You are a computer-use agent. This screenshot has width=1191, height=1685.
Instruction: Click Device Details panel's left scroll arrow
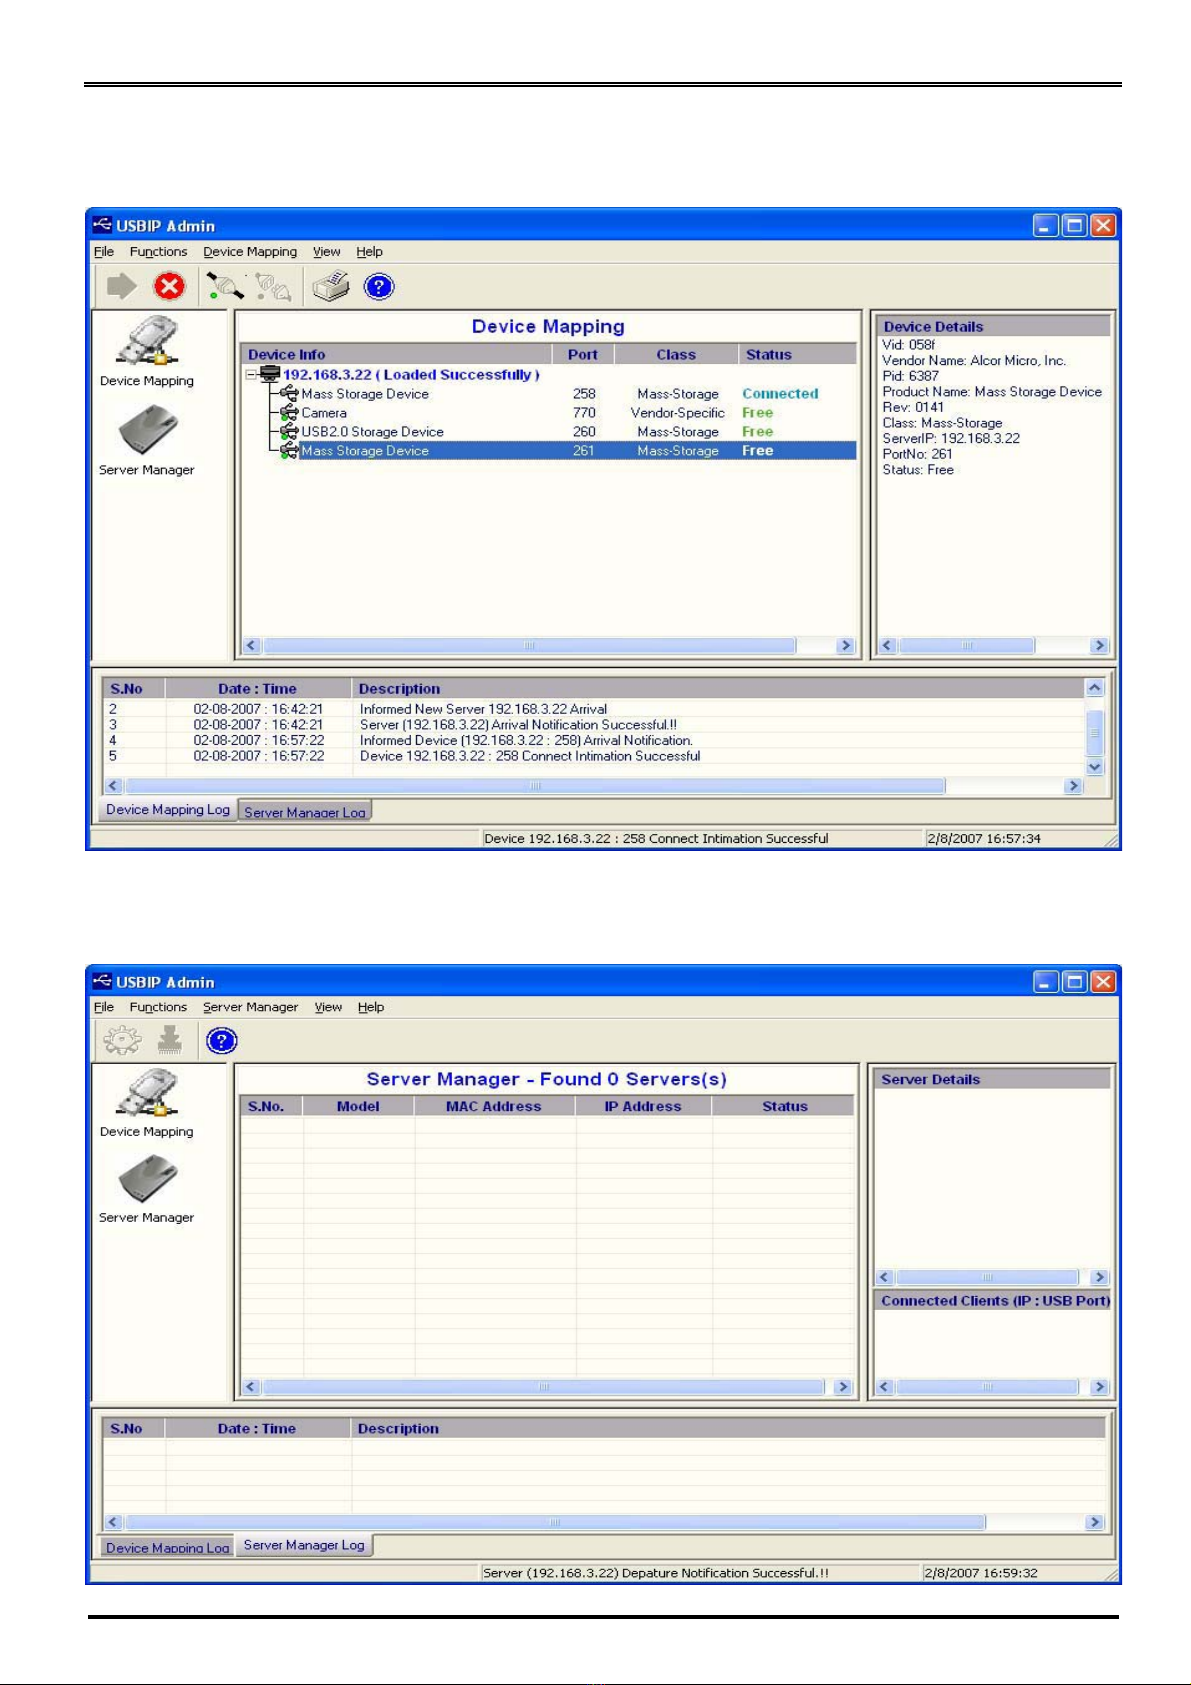click(x=886, y=646)
